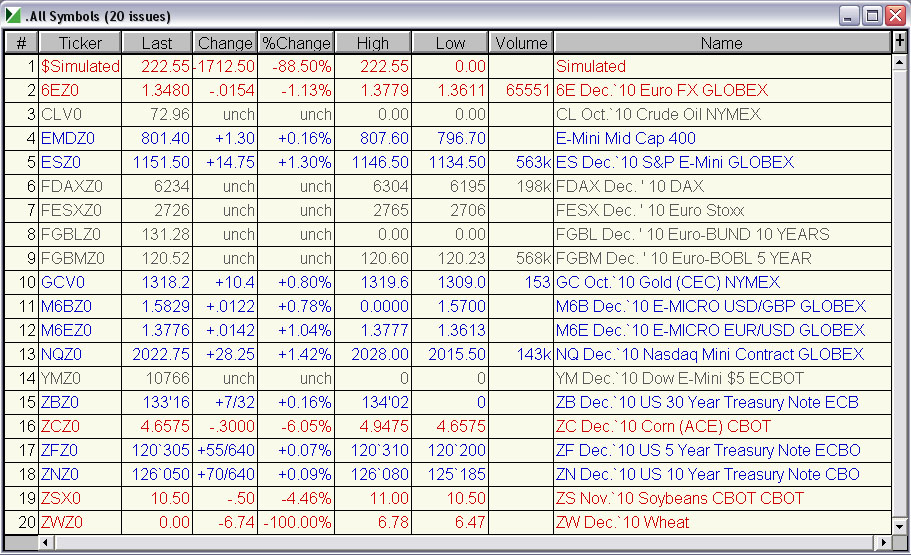Screen dimensions: 911x555
Task: Click the name 6E Dec.`10 Euro FX GLOBEX
Action: coord(662,90)
